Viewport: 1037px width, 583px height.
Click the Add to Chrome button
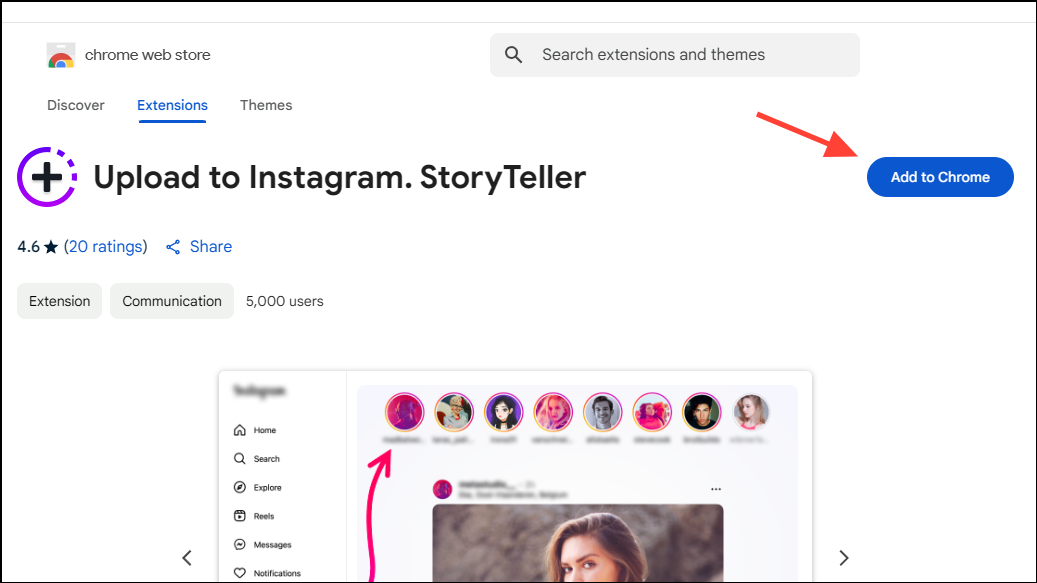click(x=940, y=177)
